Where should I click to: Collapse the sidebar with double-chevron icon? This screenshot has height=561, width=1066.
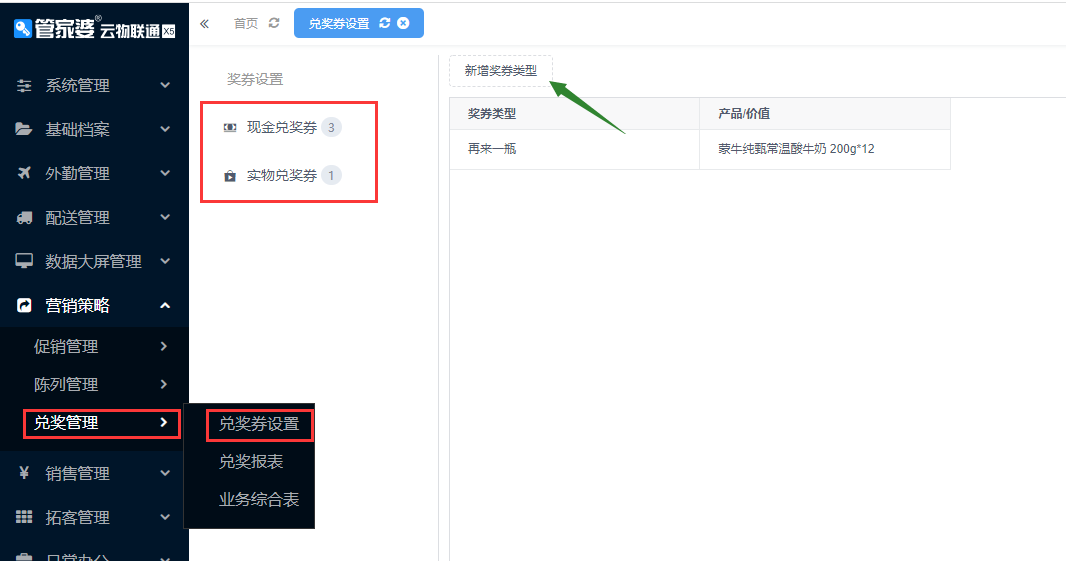(205, 23)
